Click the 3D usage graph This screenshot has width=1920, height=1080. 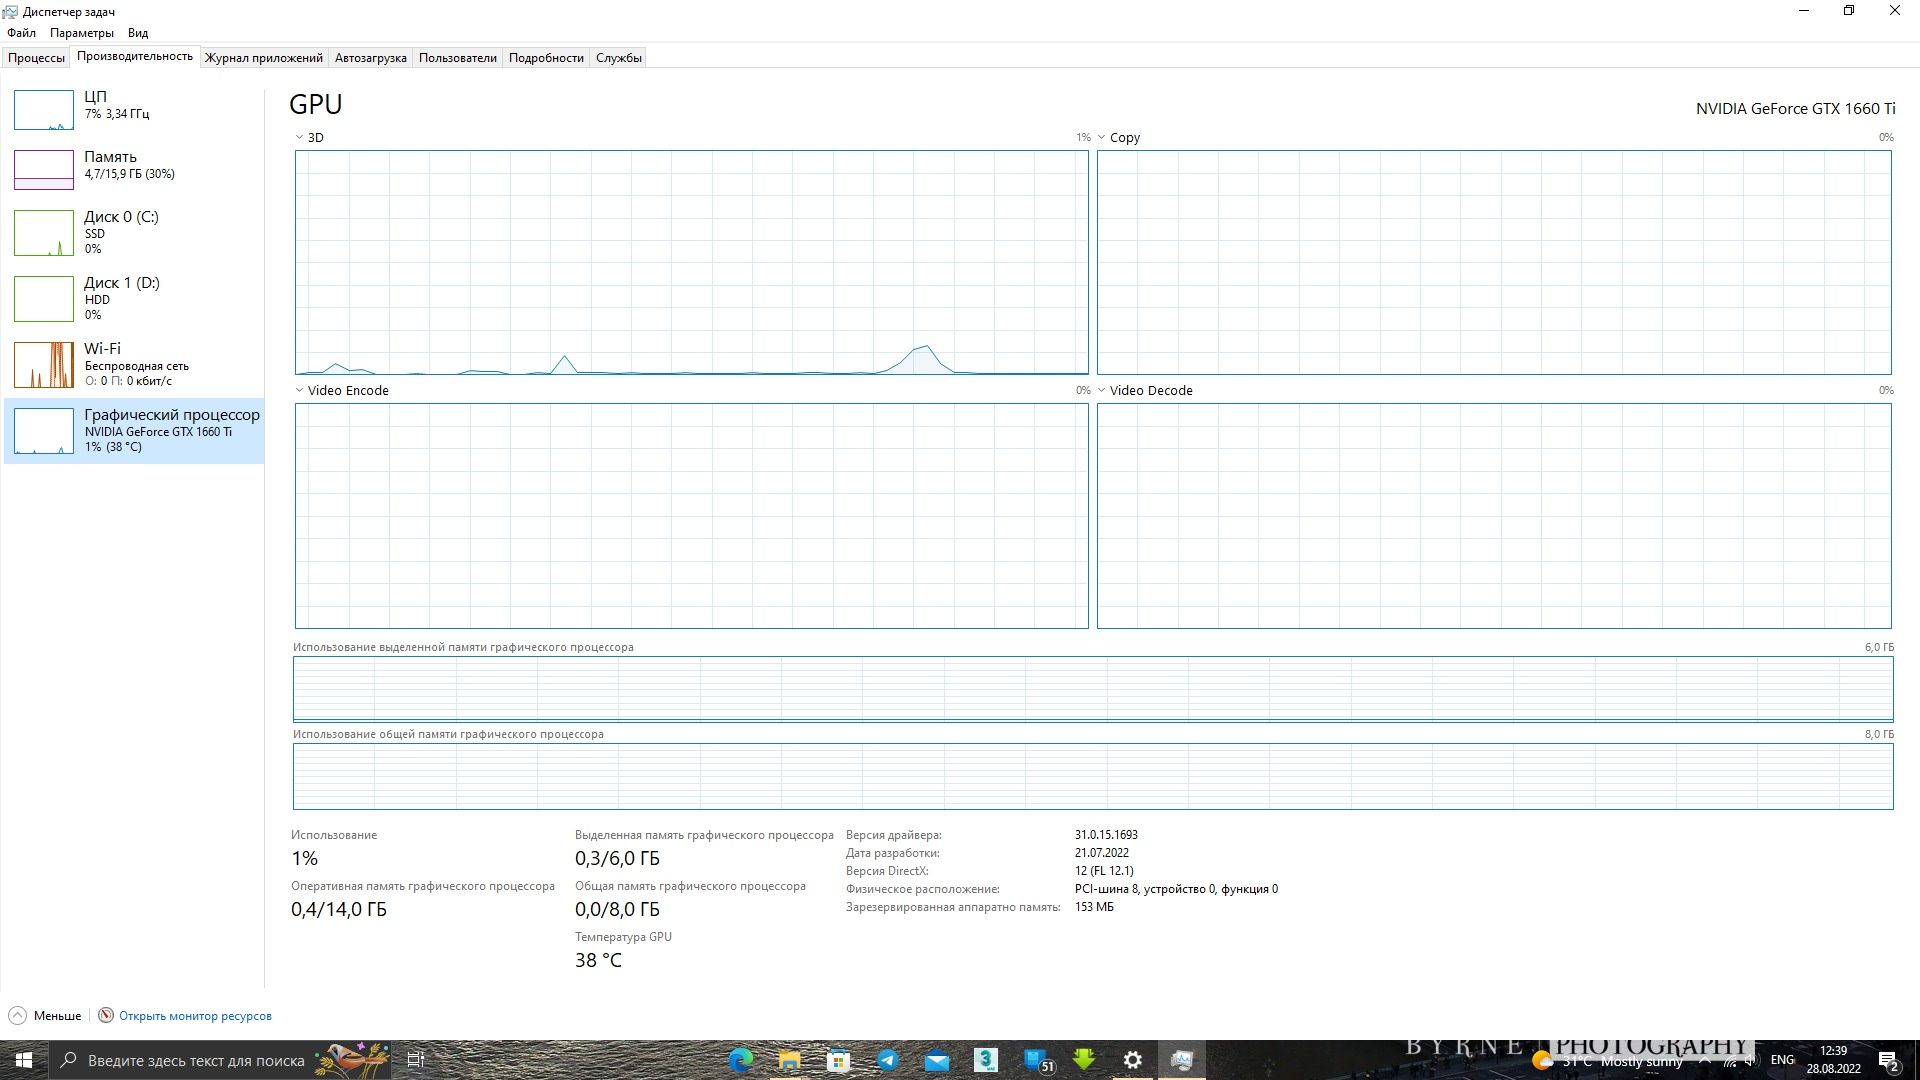(692, 263)
